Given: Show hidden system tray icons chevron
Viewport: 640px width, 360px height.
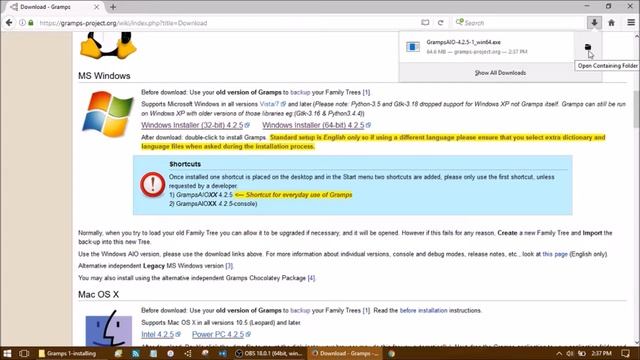Looking at the screenshot, I should (x=559, y=353).
